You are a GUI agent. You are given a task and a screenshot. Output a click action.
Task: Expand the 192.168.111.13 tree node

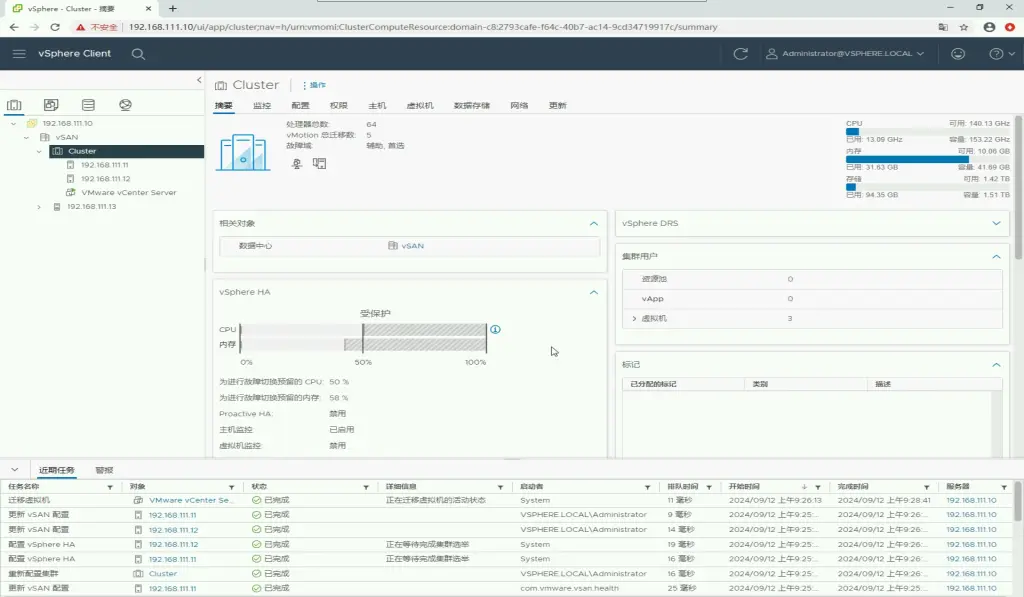click(39, 207)
